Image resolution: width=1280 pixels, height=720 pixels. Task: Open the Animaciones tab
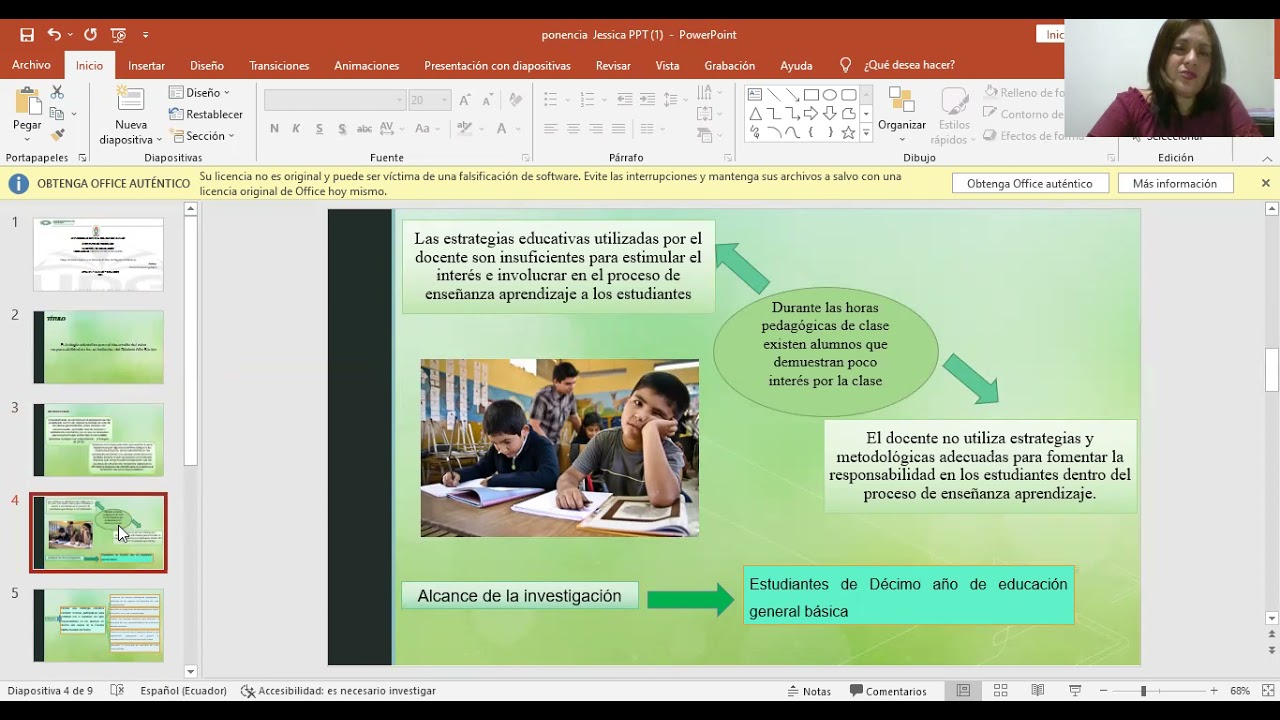366,65
